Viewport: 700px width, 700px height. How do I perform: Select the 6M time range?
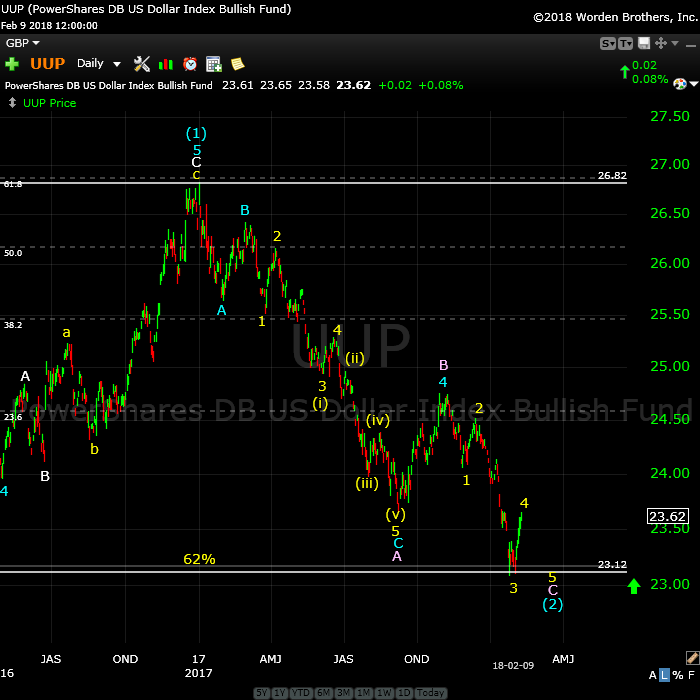pyautogui.click(x=323, y=693)
